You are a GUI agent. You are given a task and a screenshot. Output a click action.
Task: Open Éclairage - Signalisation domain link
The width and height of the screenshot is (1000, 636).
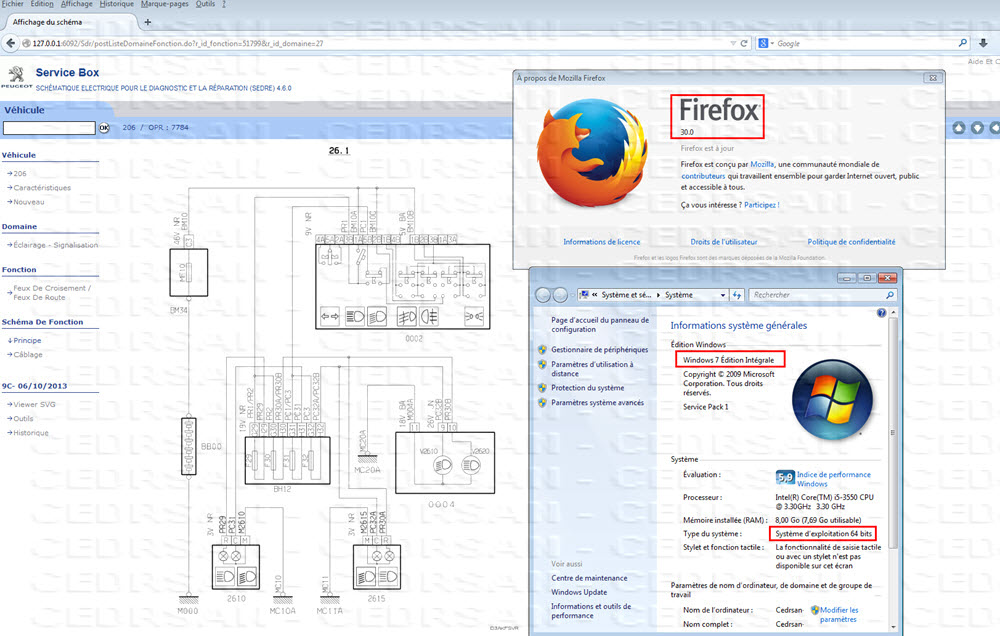[x=55, y=245]
